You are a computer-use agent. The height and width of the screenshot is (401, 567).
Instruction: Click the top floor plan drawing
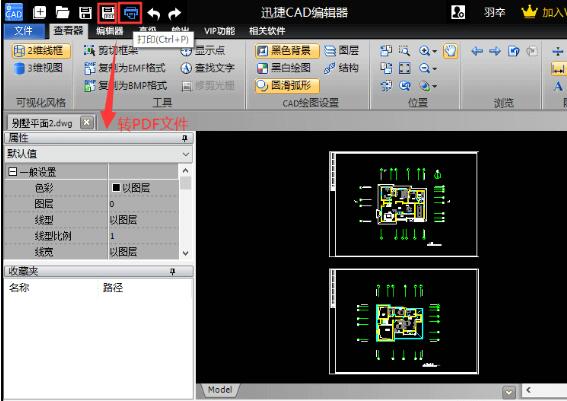pos(404,204)
